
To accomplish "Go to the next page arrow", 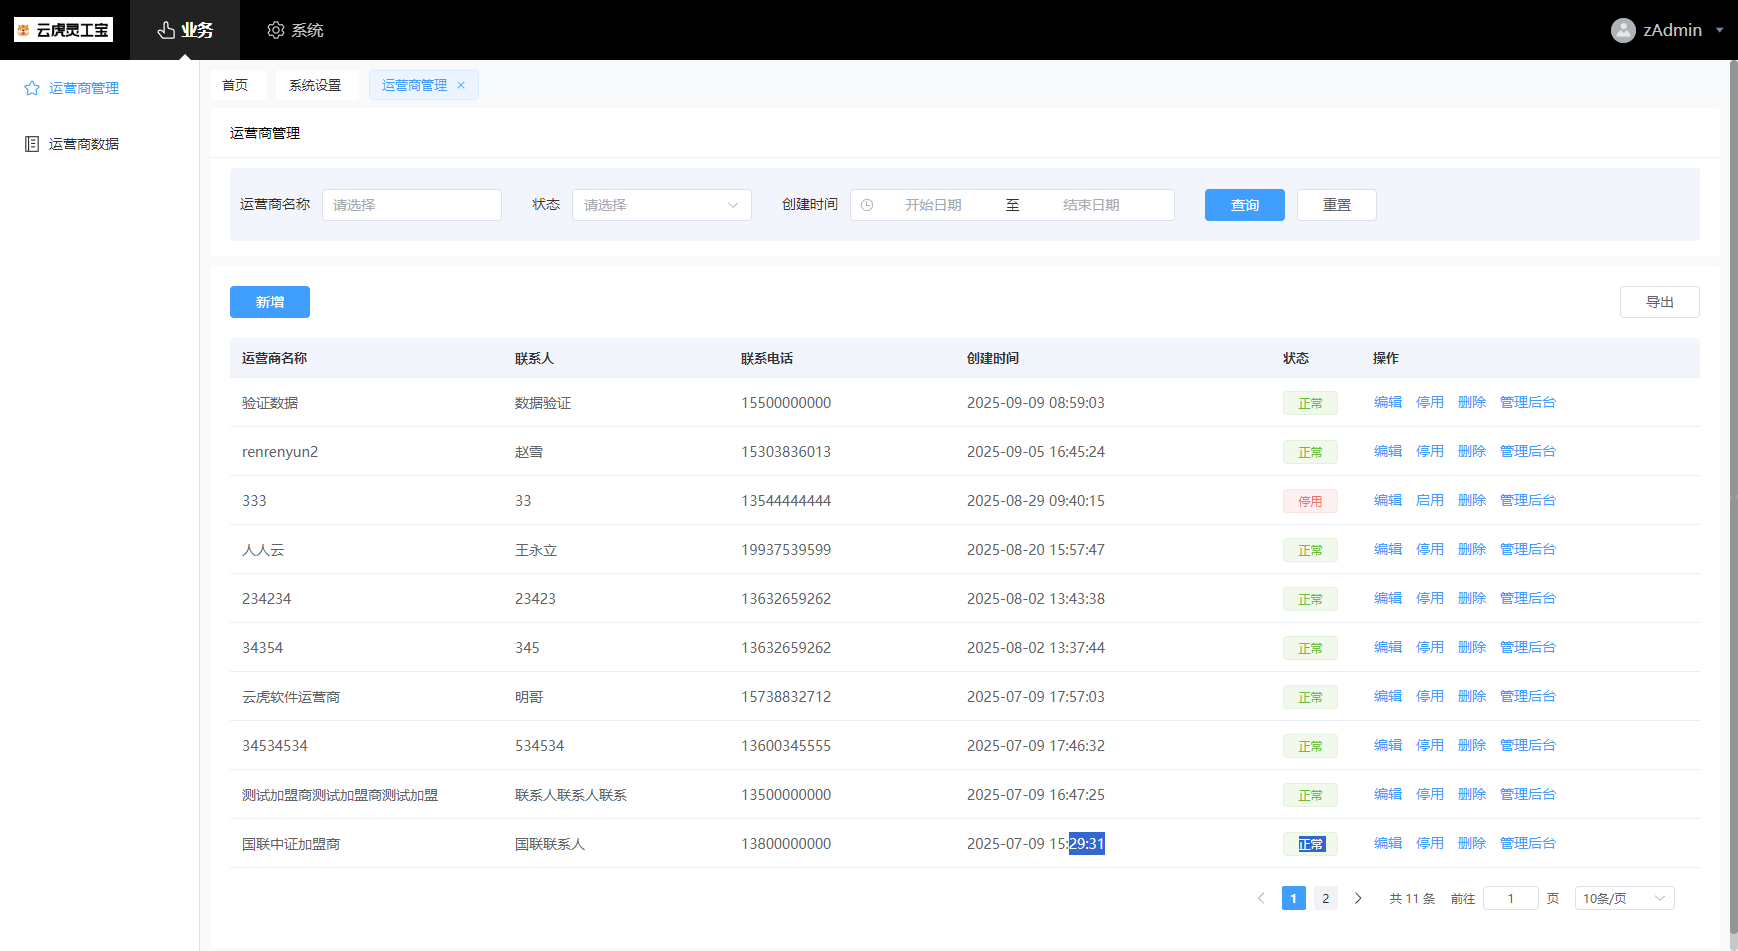I will tap(1358, 898).
